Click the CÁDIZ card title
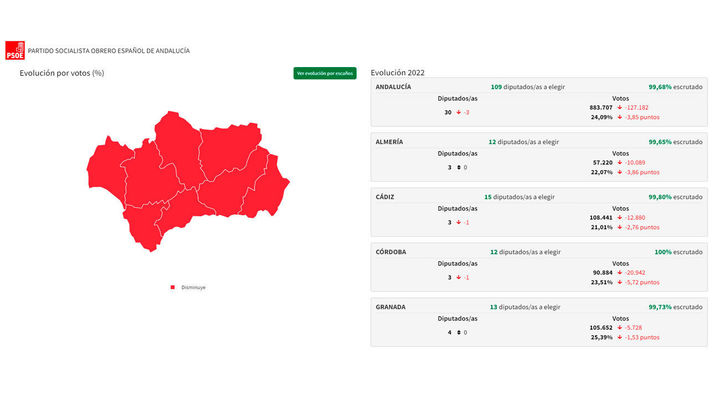This screenshot has height=405, width=720. (385, 197)
